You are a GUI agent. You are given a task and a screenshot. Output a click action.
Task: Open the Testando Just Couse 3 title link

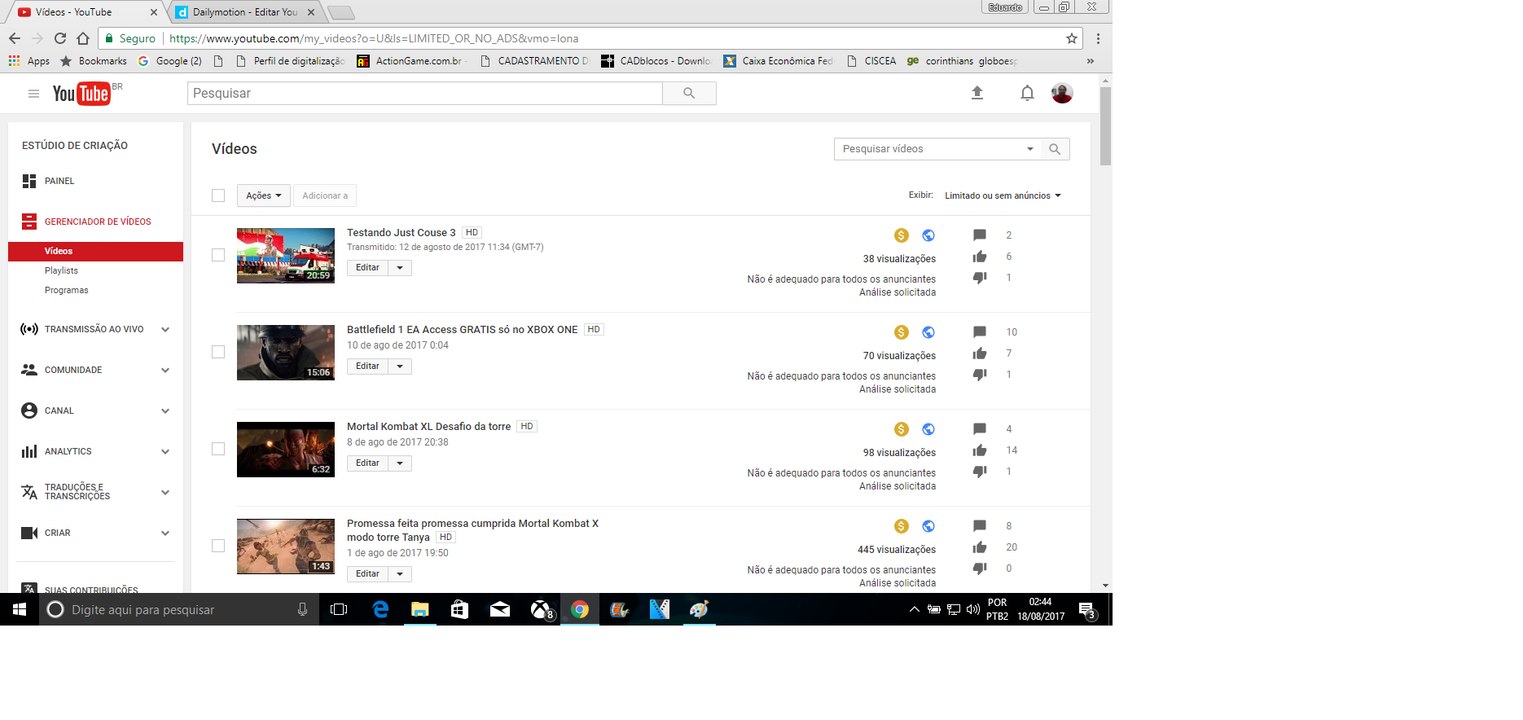[x=401, y=233]
